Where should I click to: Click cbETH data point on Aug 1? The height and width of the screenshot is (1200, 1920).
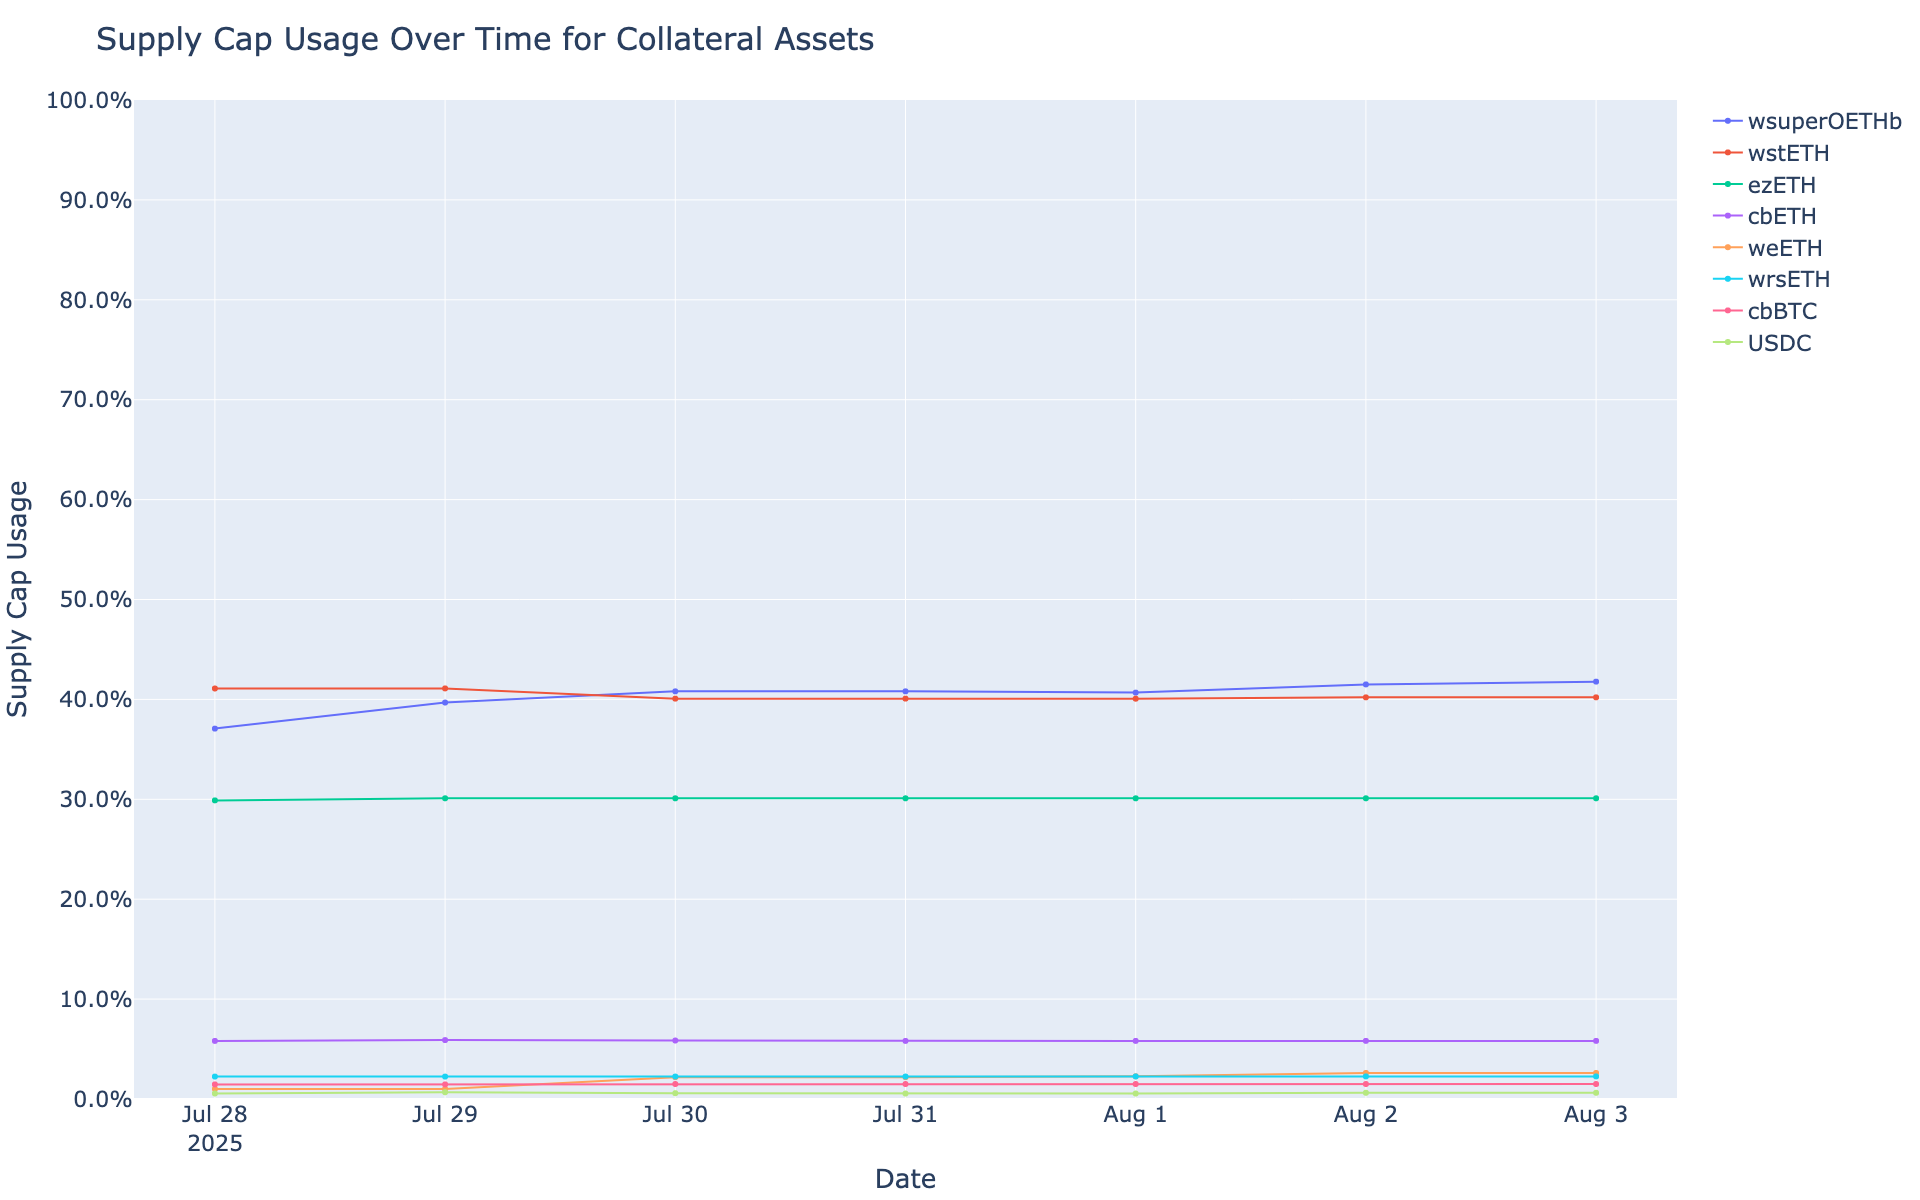[1135, 1041]
